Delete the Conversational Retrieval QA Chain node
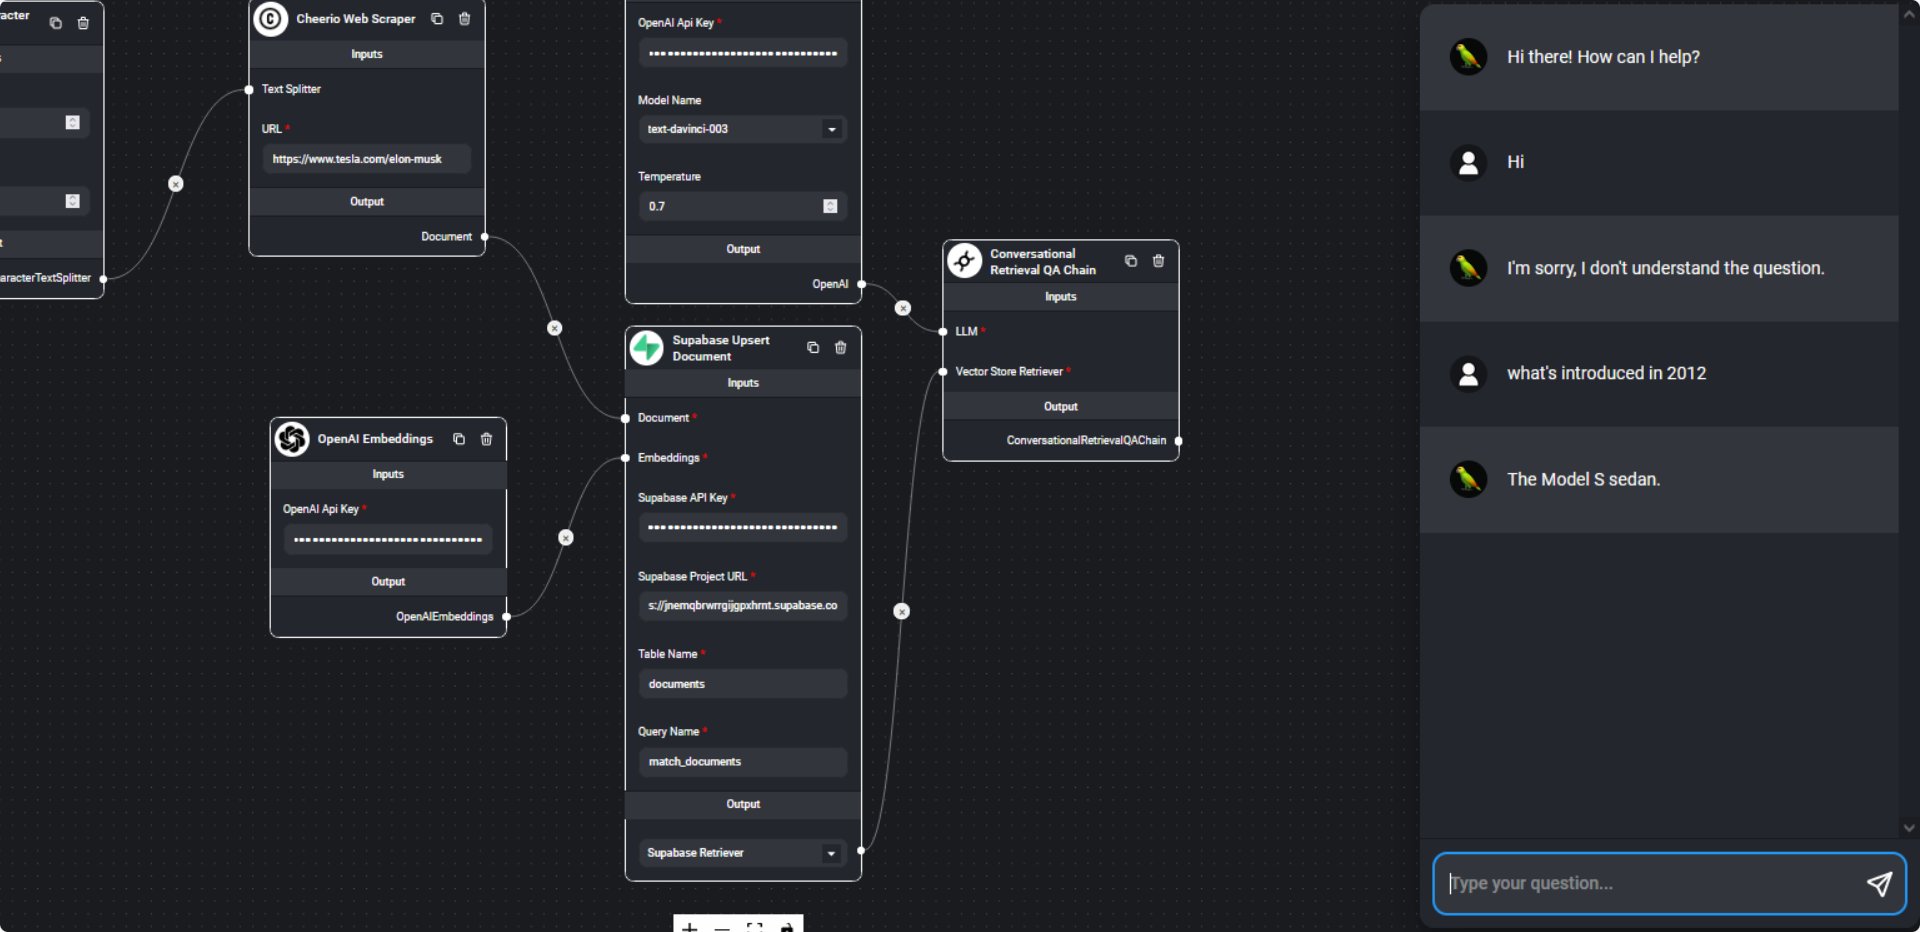 click(1159, 261)
